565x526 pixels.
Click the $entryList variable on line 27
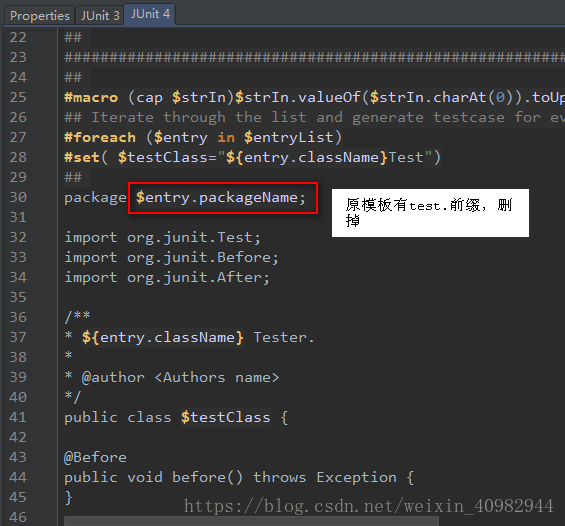pos(288,137)
